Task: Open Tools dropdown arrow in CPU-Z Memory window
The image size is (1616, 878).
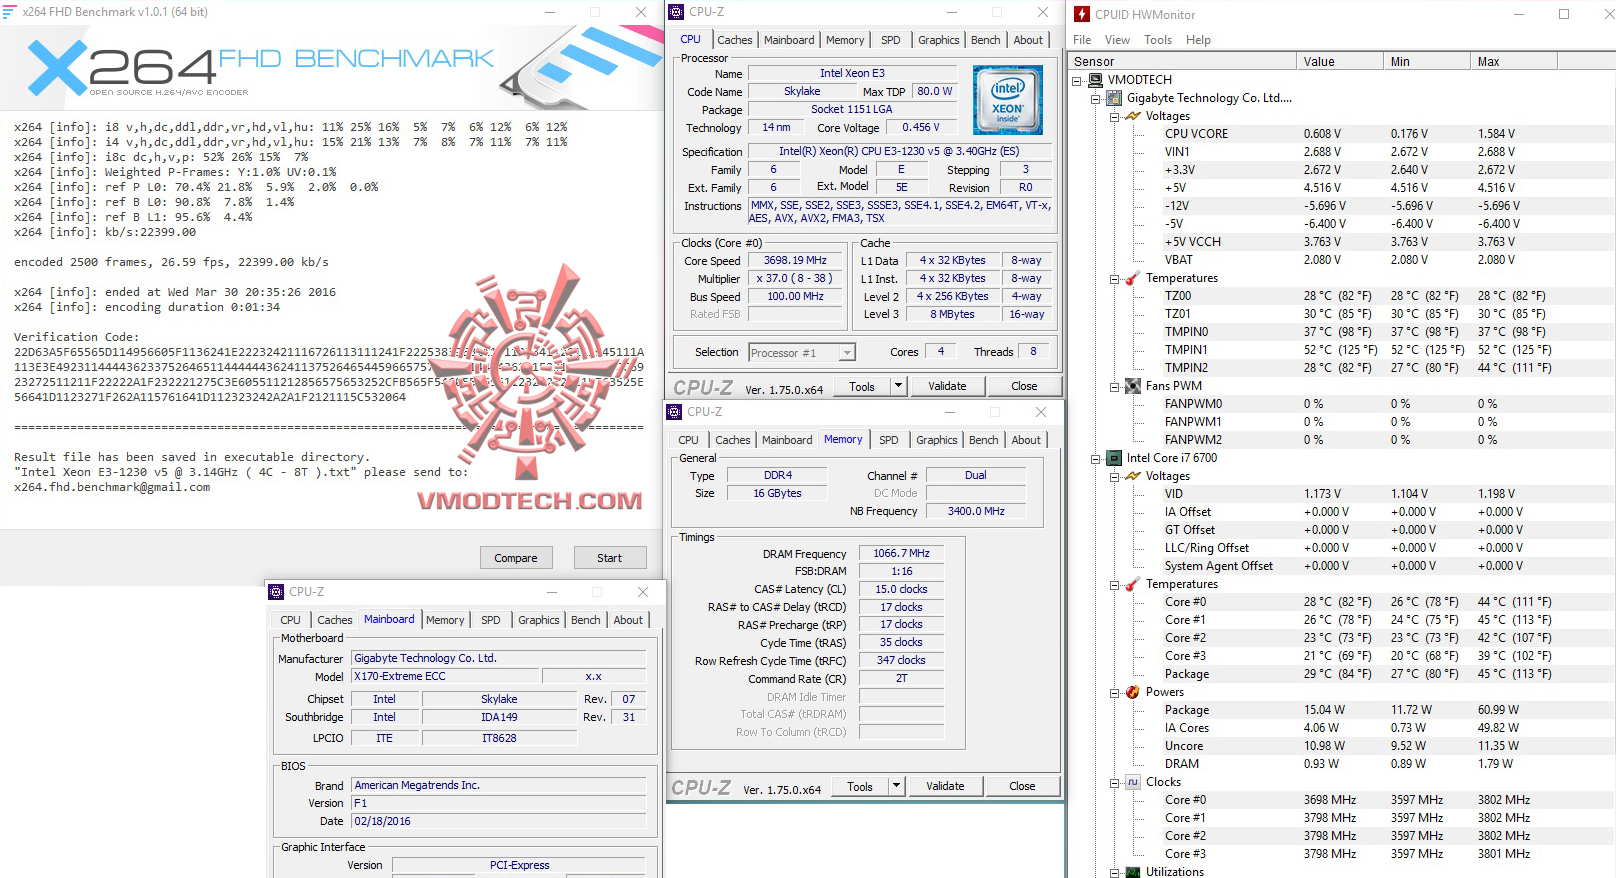Action: 896,787
